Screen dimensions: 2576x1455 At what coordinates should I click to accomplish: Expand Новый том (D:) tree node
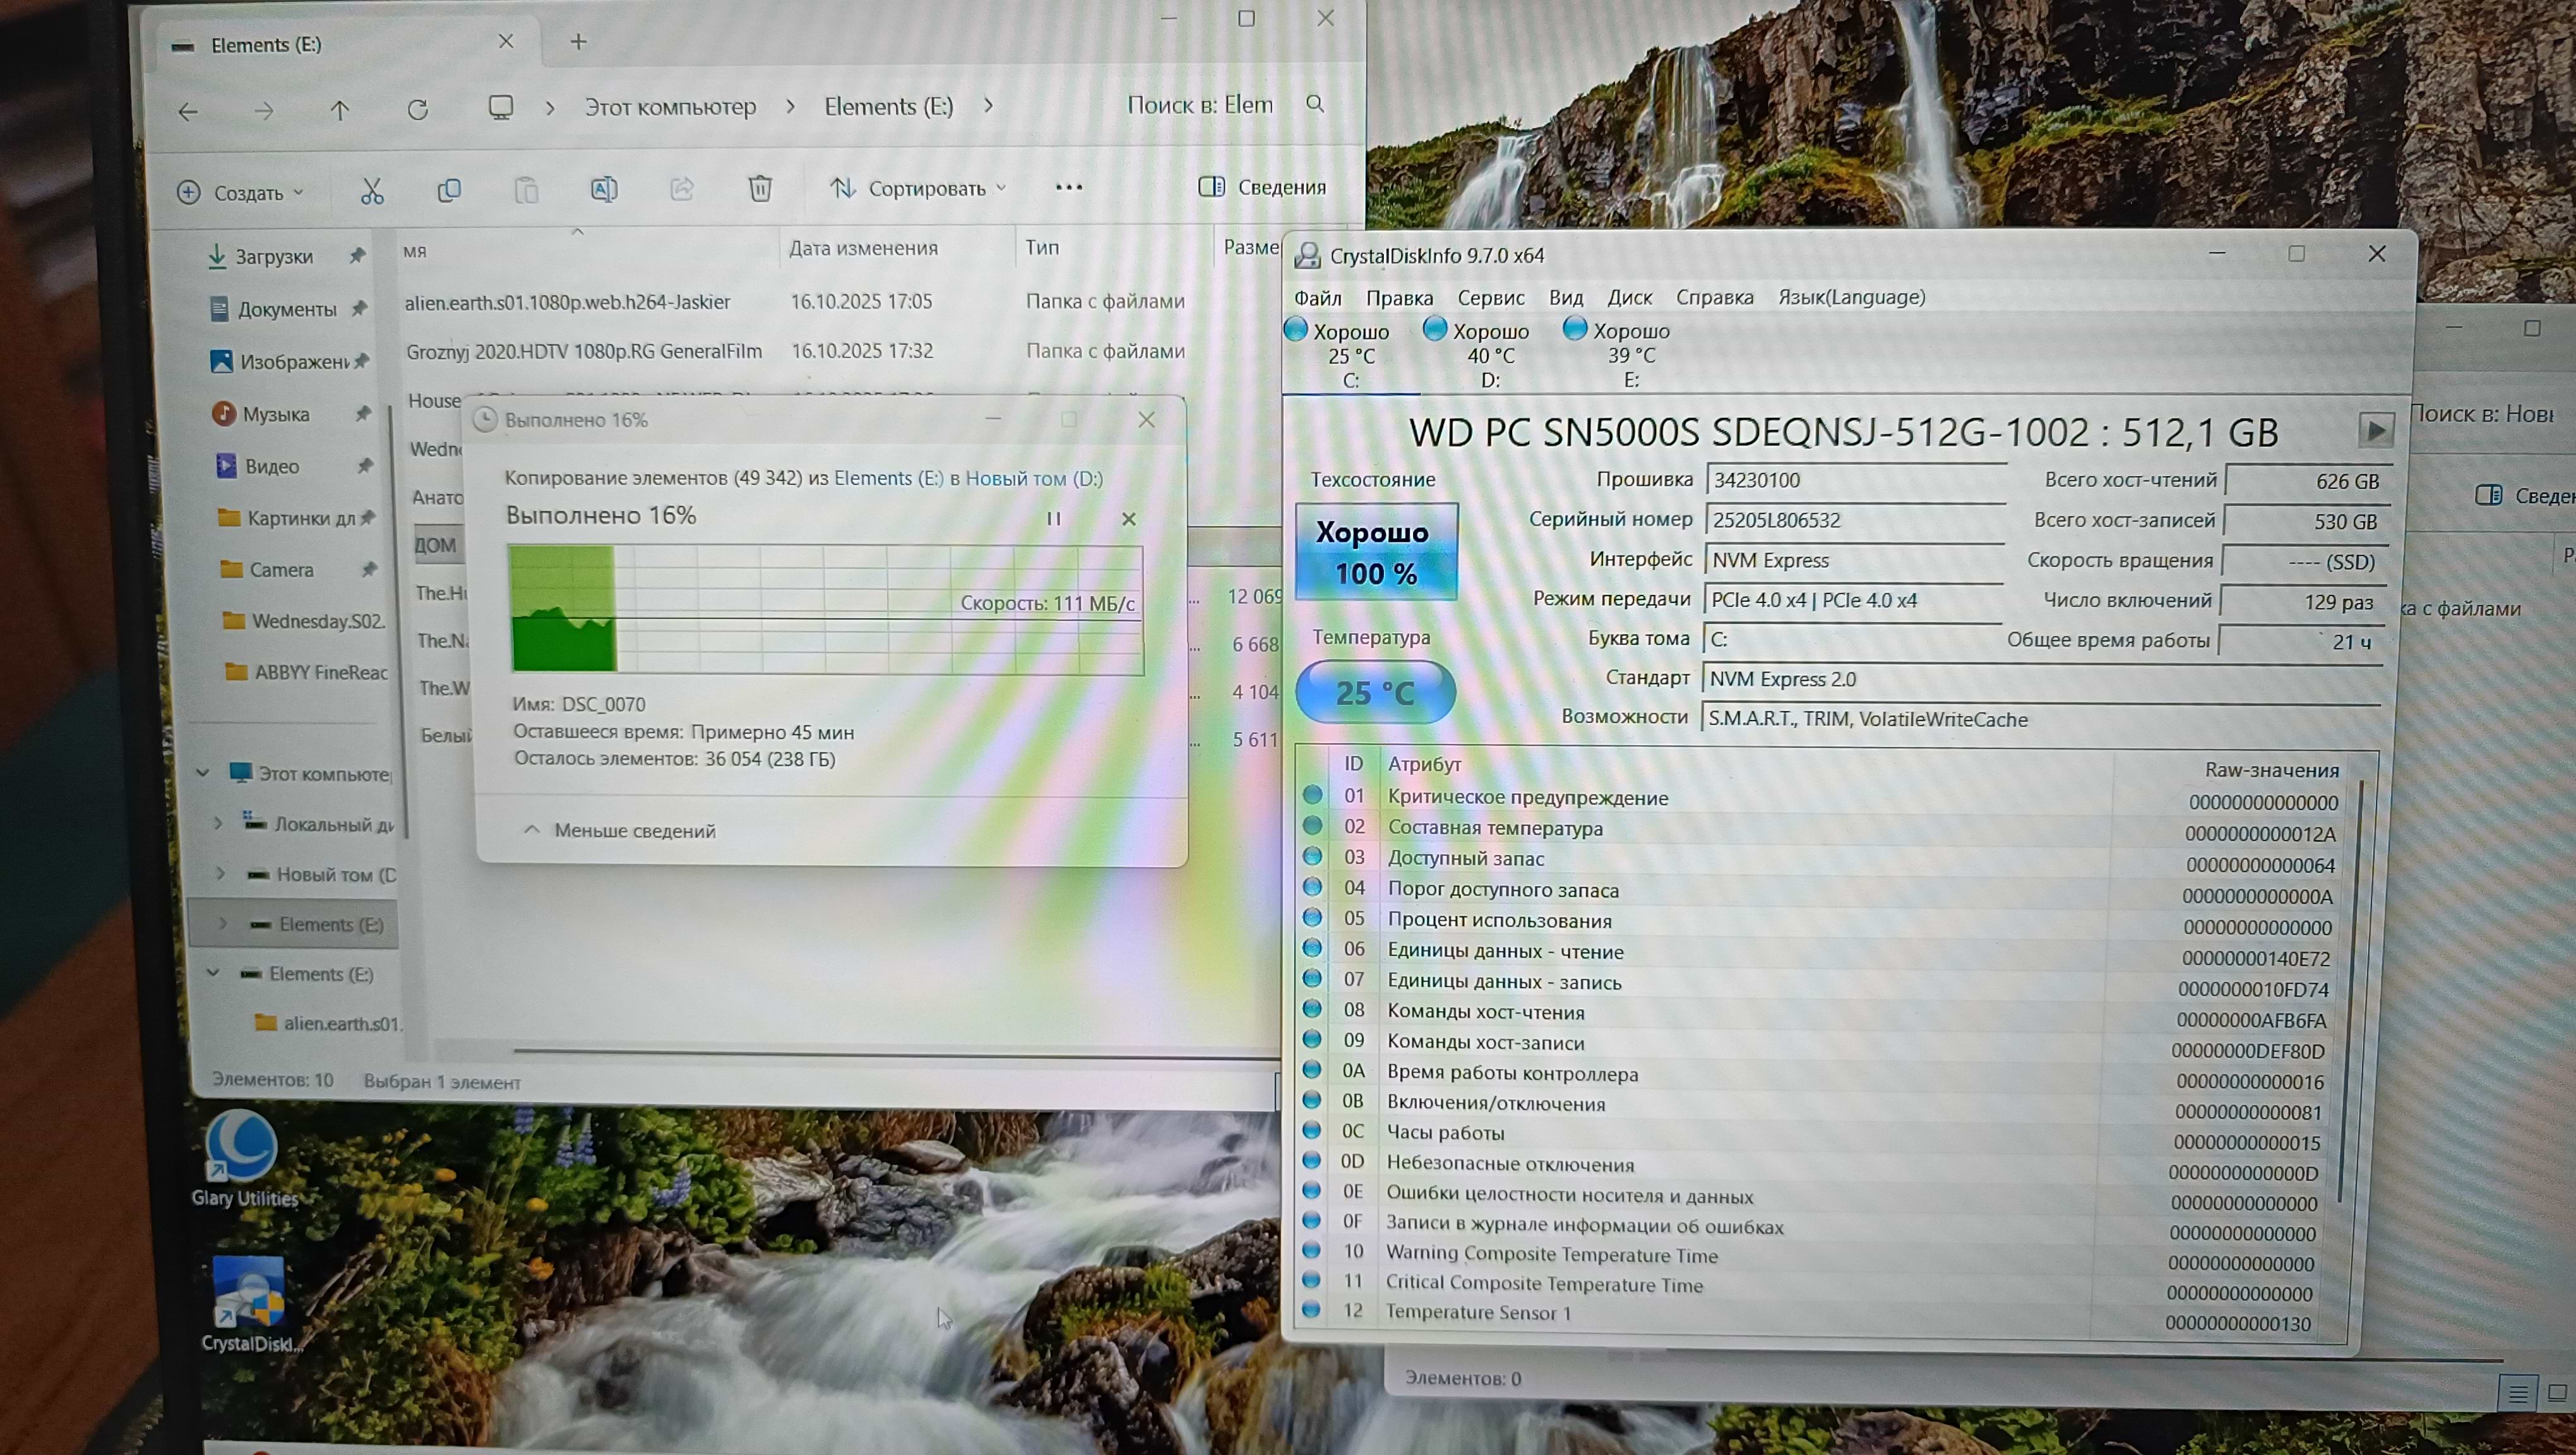pos(221,874)
